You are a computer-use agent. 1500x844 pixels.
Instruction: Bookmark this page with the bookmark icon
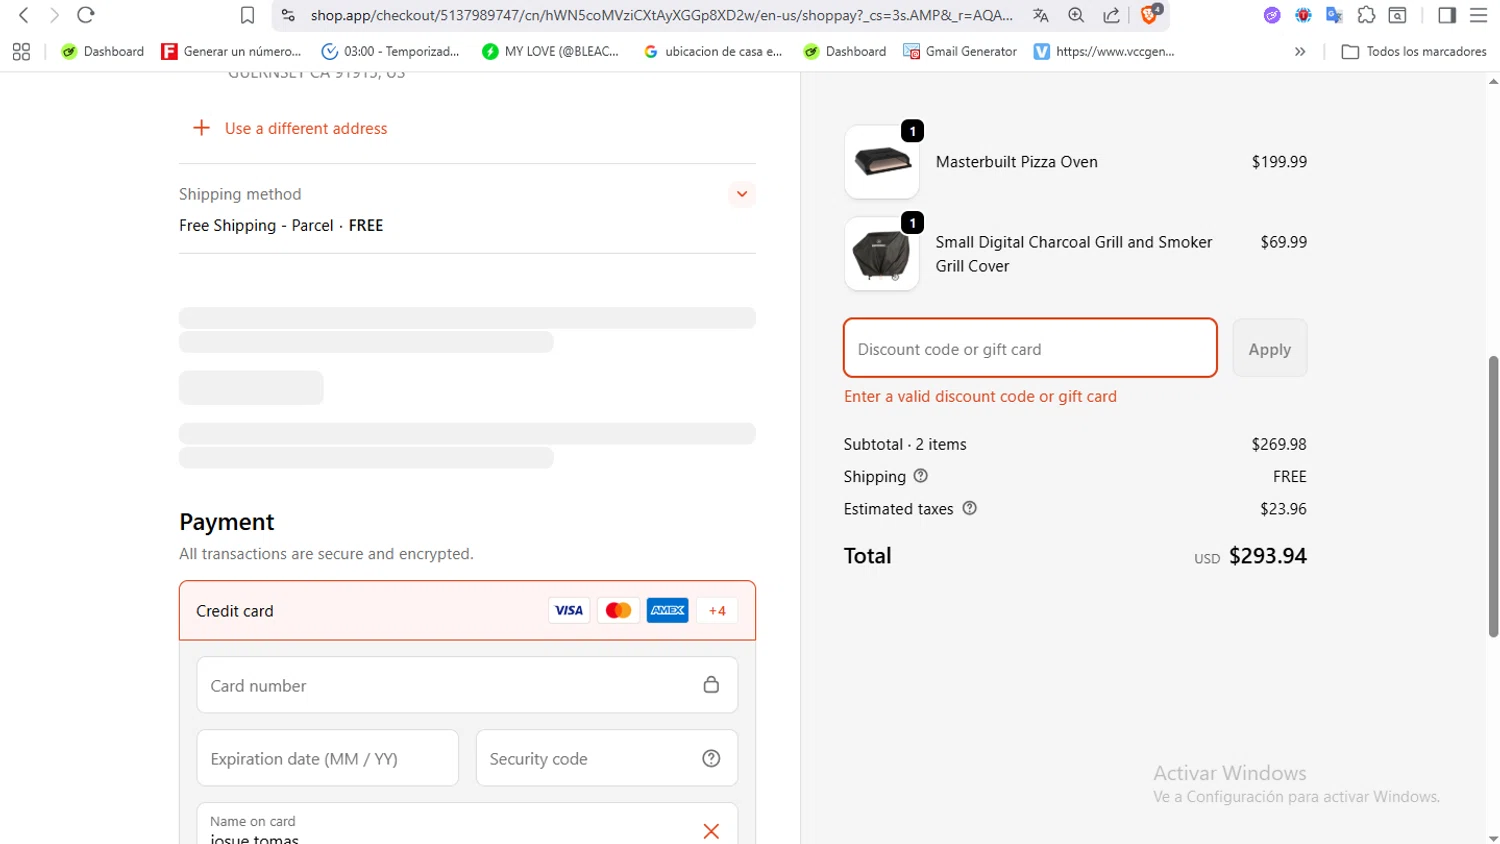coord(247,15)
